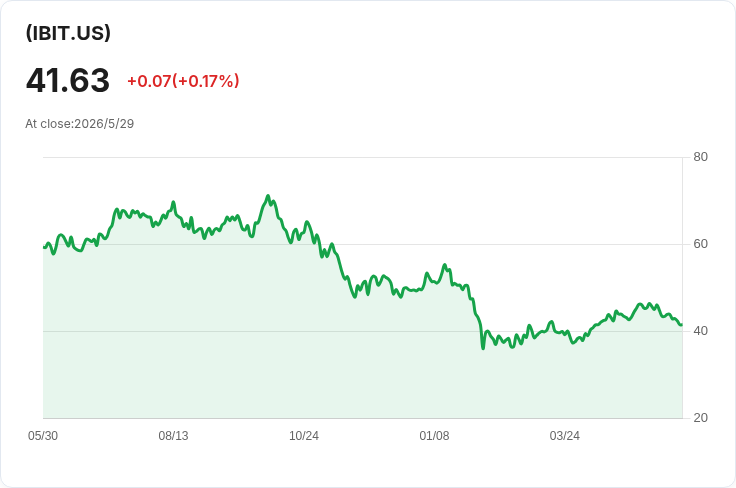
Task: Select the rightmost endpoint of the price line
Action: coord(682,325)
